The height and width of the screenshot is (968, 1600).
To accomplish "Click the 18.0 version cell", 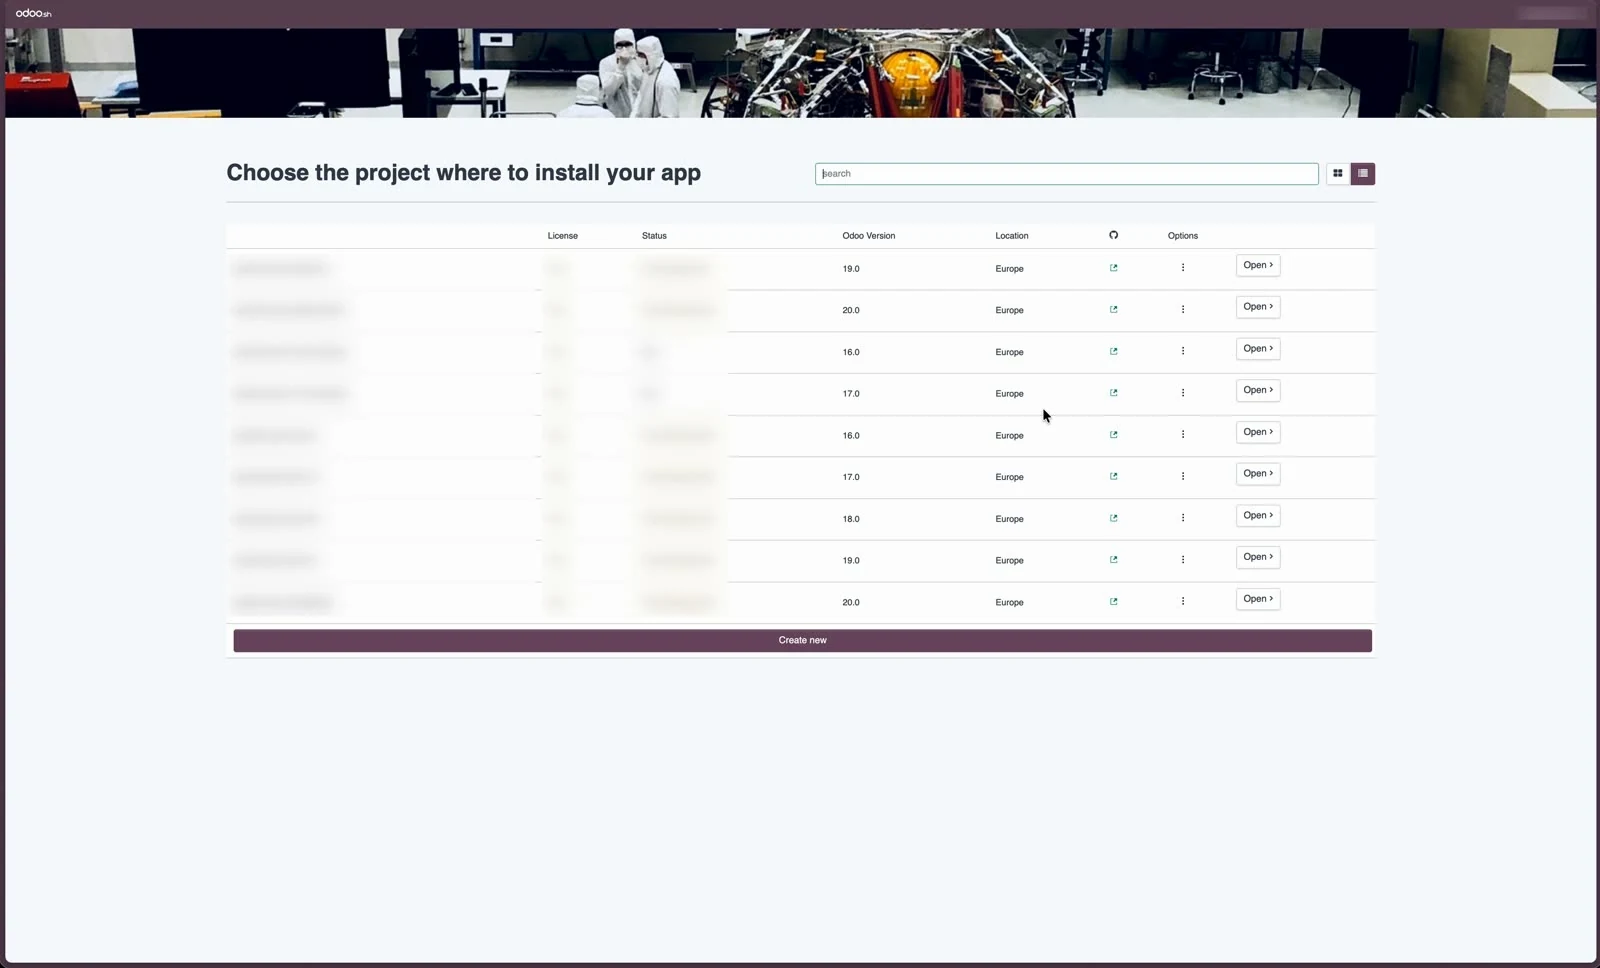I will [x=850, y=519].
